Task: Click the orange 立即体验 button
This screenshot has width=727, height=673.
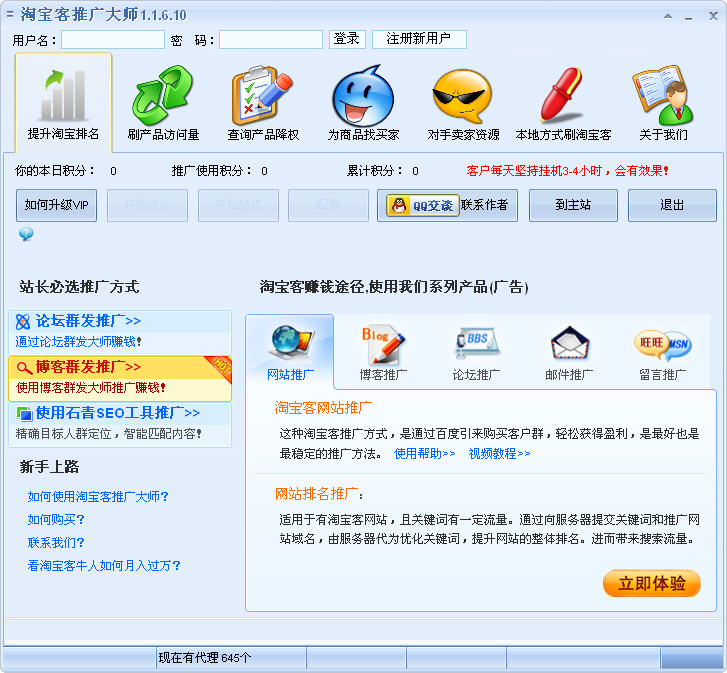Action: (651, 583)
